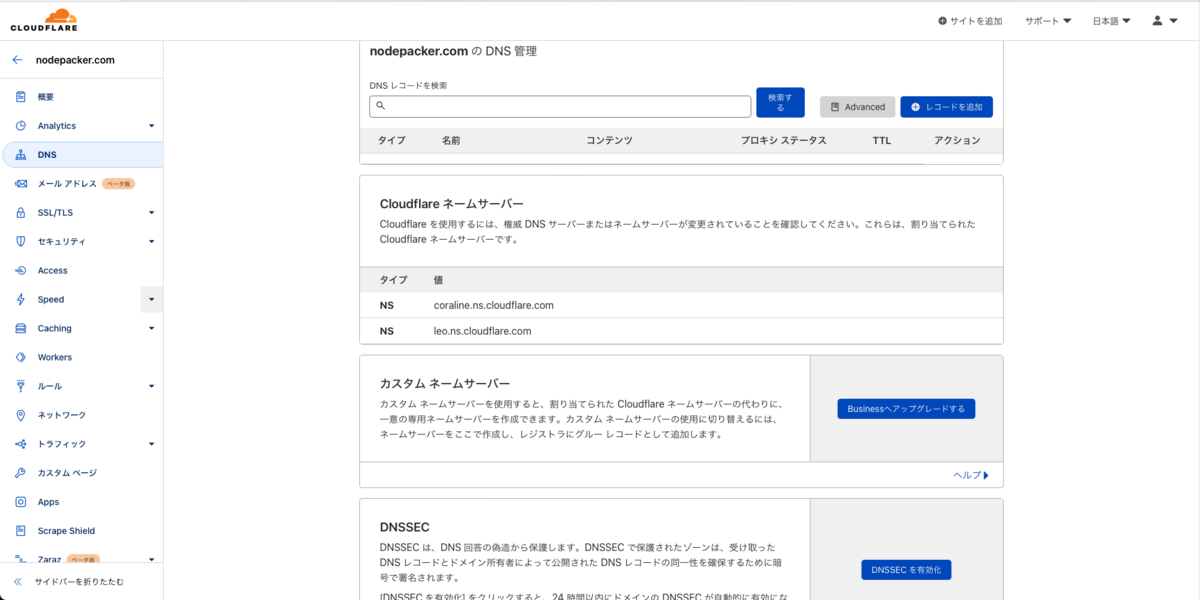Screen dimensions: 1200x600
Task: Click the メール アドレス ベータ版 badge
Action: coord(118,184)
